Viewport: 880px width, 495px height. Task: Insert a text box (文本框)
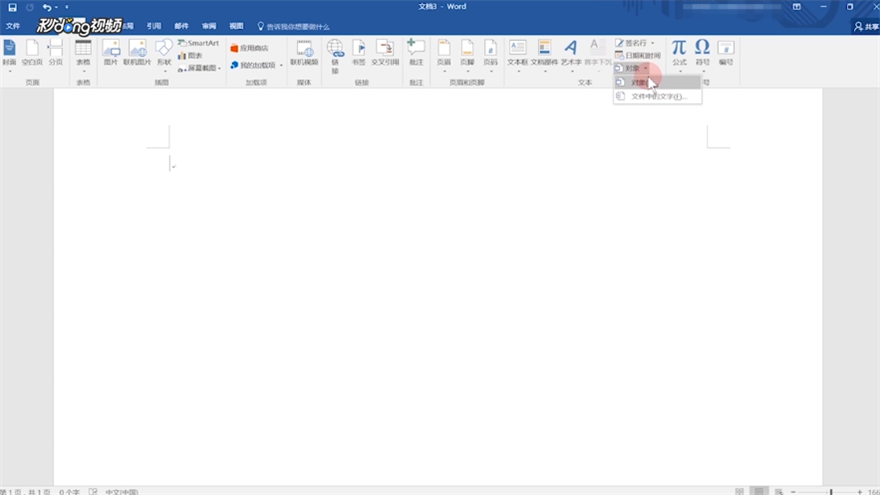click(517, 55)
